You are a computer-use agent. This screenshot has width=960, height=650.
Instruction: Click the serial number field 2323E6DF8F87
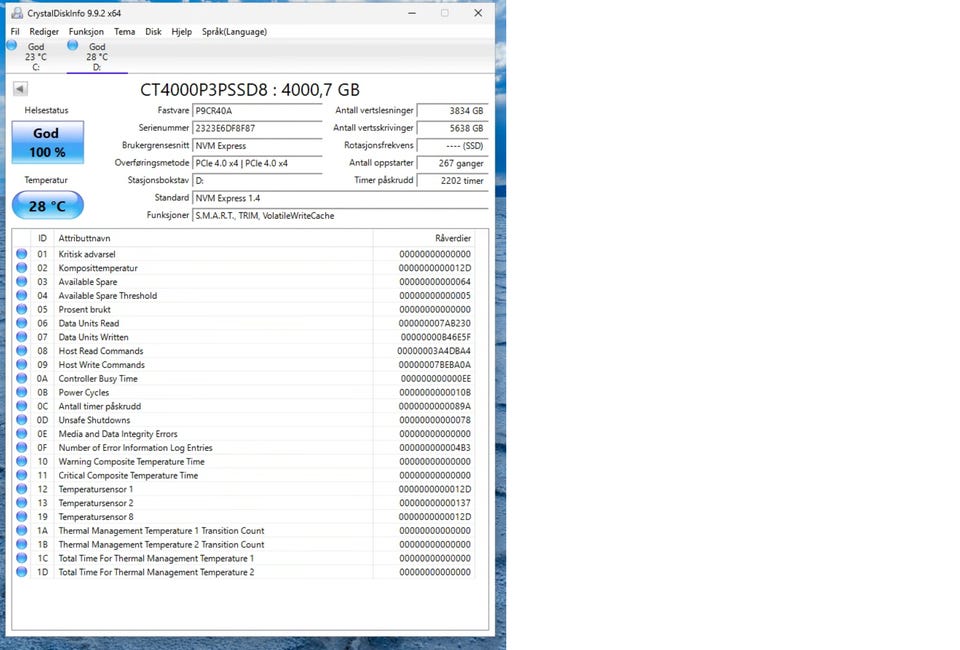pos(257,128)
